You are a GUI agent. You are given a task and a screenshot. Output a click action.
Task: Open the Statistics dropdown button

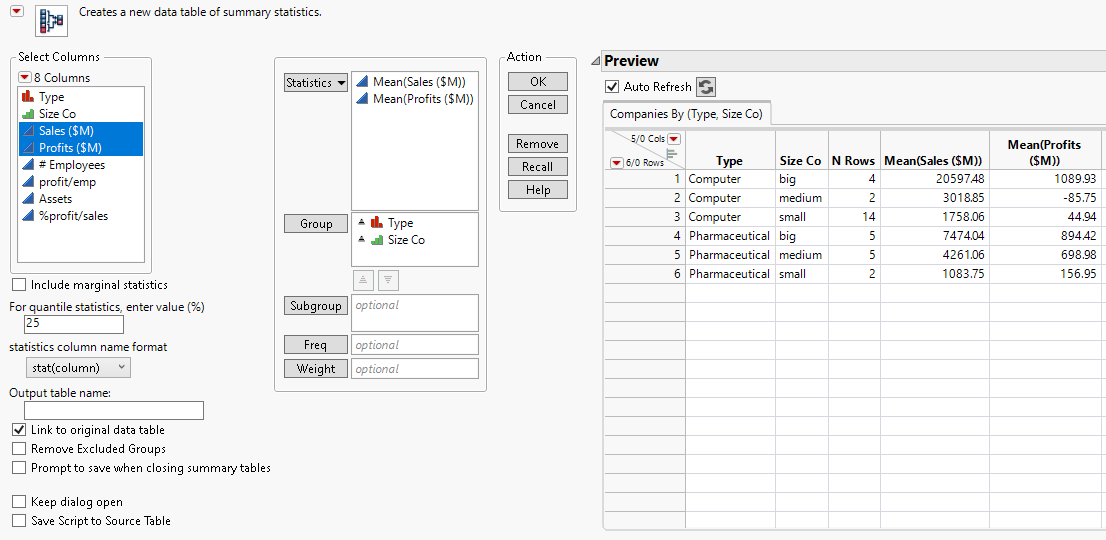(x=316, y=82)
